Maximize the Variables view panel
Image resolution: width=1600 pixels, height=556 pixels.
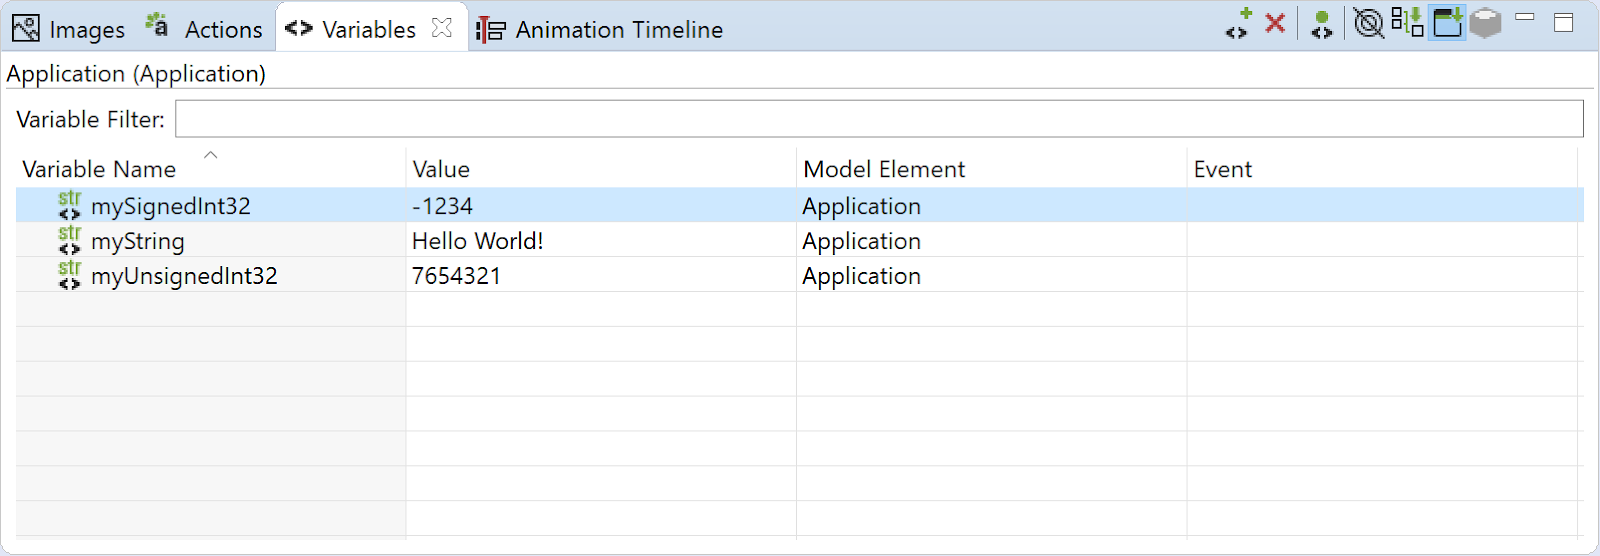(1564, 22)
